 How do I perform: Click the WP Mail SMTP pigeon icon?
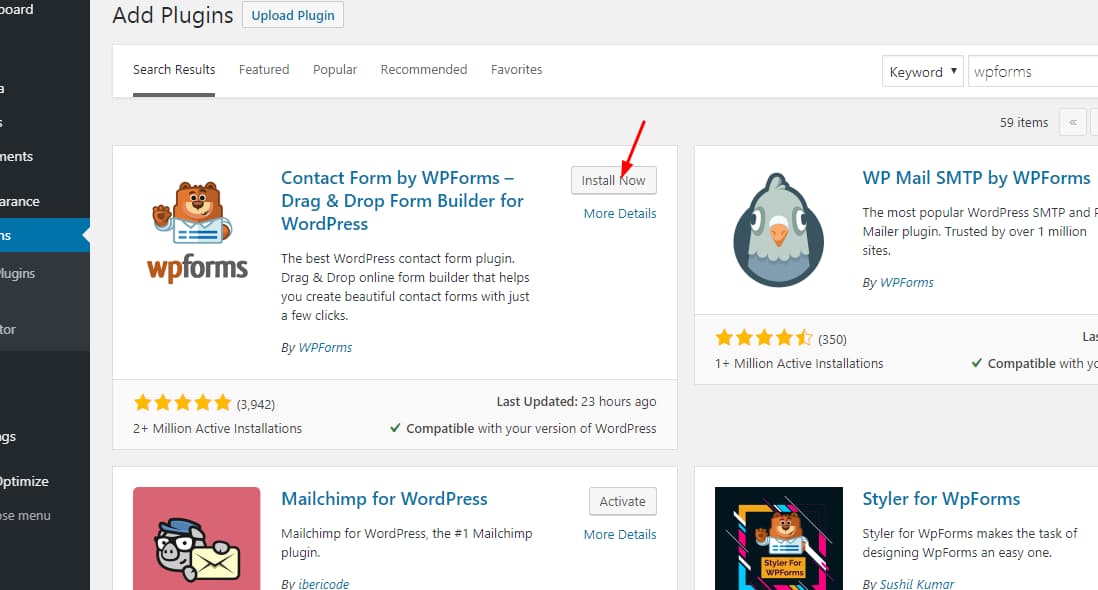778,231
